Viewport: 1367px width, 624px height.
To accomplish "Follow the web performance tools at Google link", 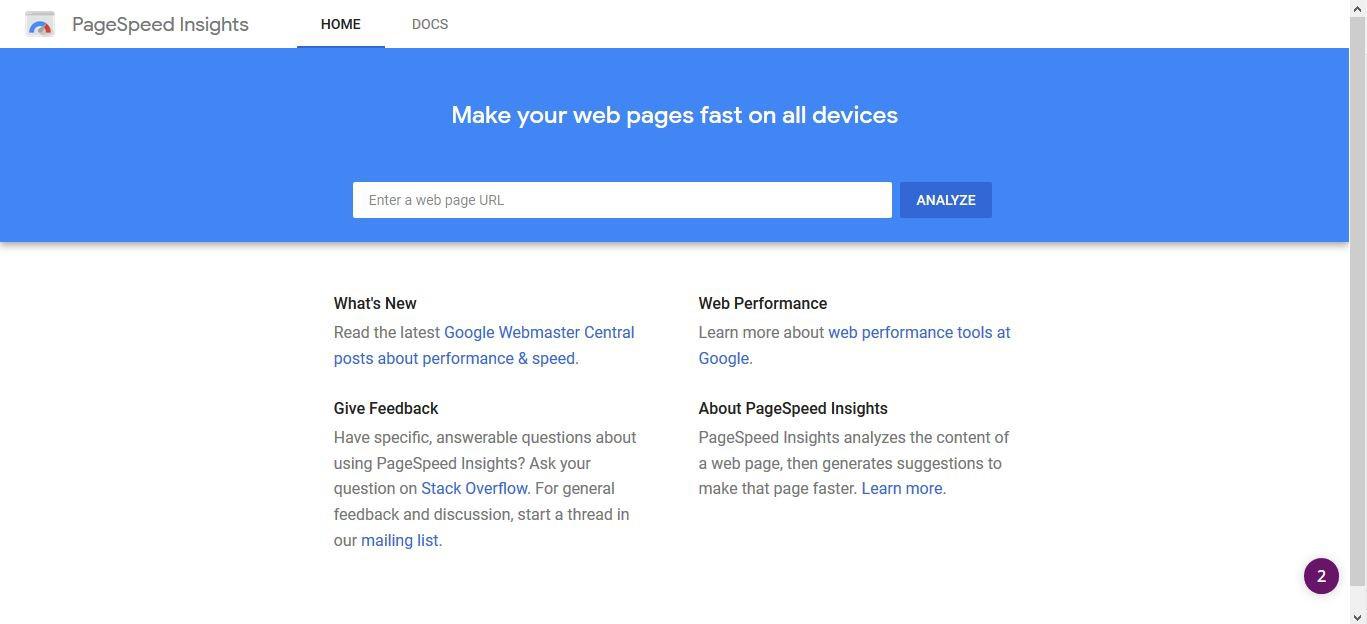I will (855, 345).
